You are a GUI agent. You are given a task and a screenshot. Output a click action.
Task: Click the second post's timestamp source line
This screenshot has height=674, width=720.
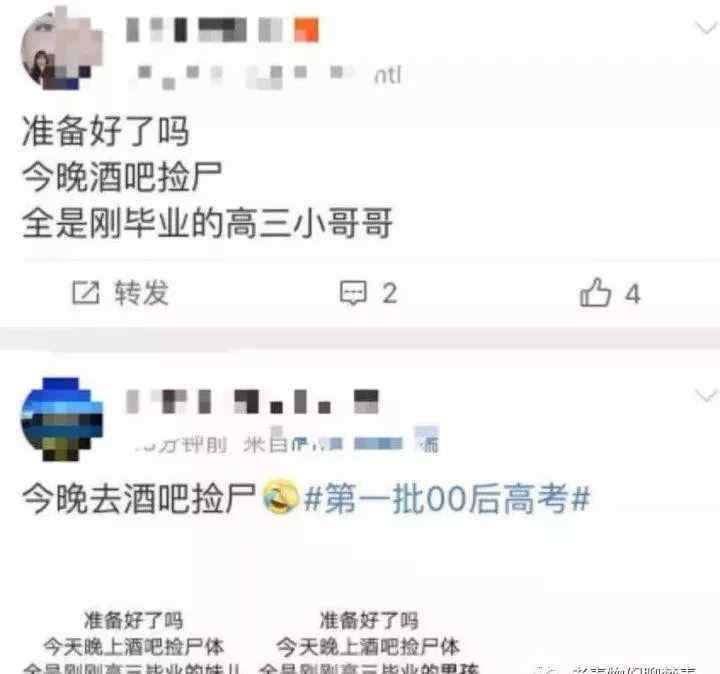tap(288, 443)
